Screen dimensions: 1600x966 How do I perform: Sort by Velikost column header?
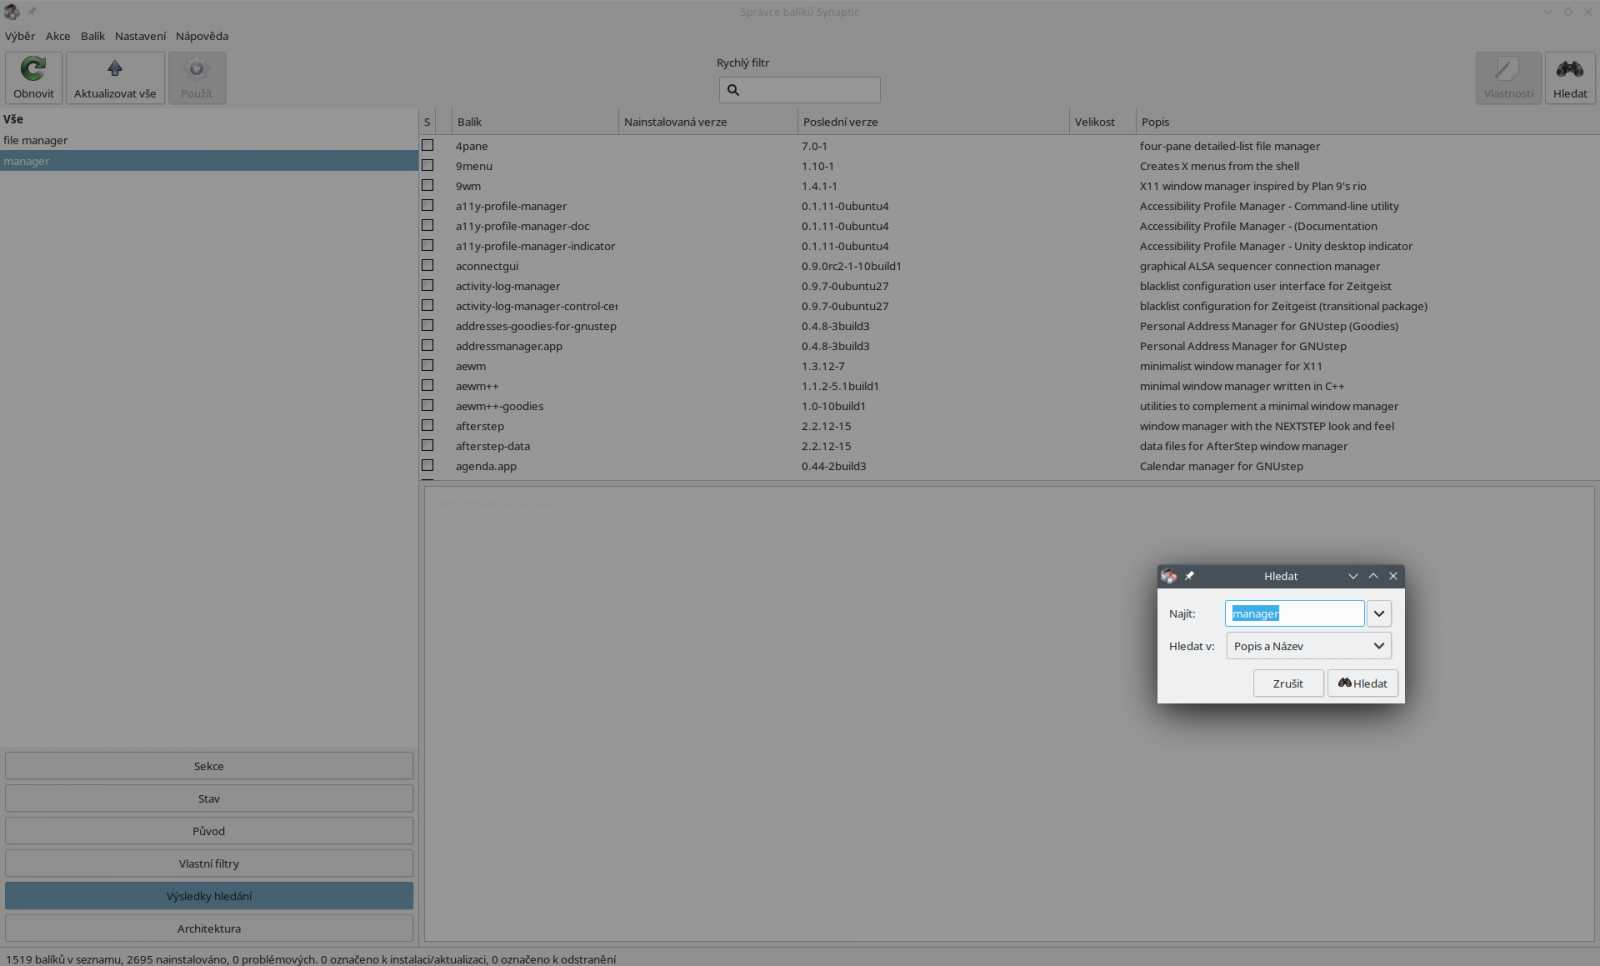[1102, 122]
